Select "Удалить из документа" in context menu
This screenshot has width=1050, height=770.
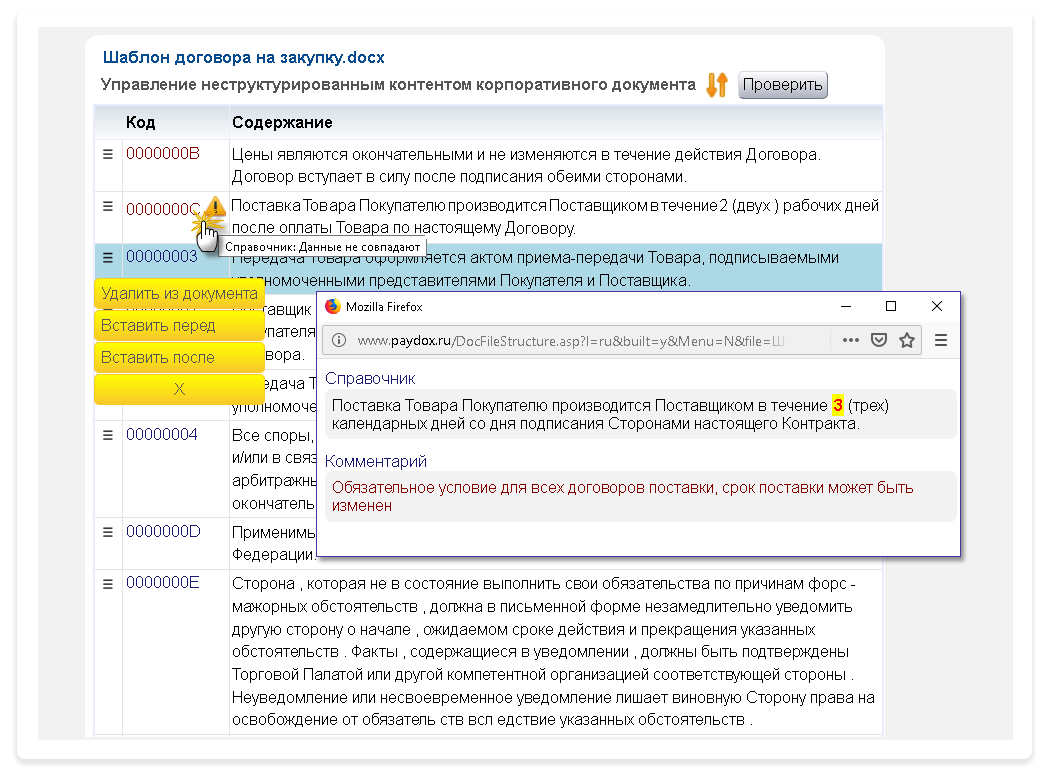click(177, 293)
